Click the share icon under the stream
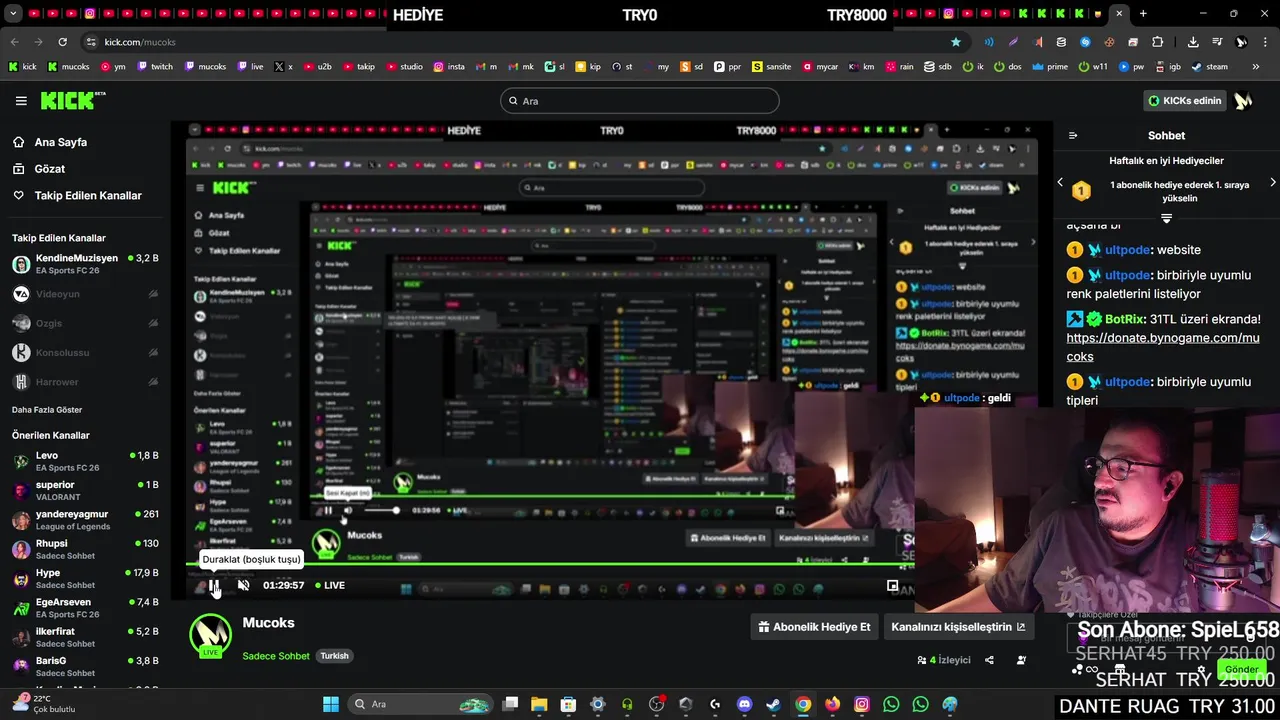1280x720 pixels. 989,660
